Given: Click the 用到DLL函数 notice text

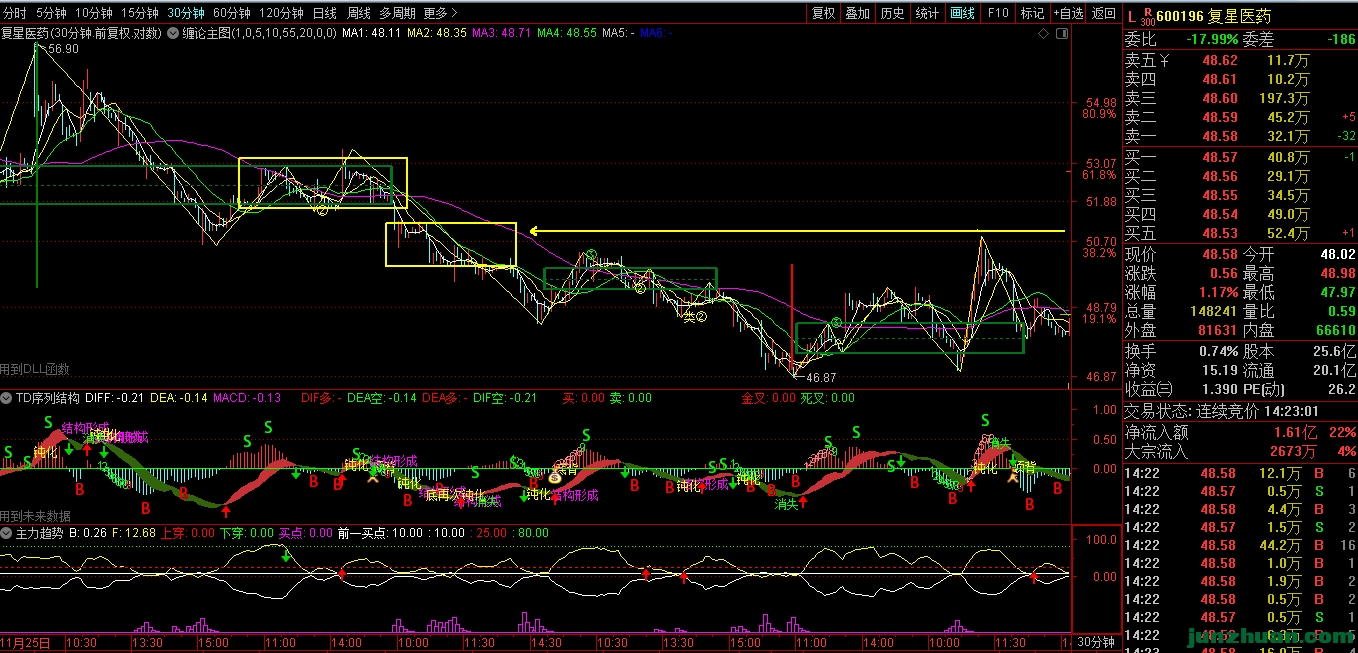Looking at the screenshot, I should pos(35,369).
